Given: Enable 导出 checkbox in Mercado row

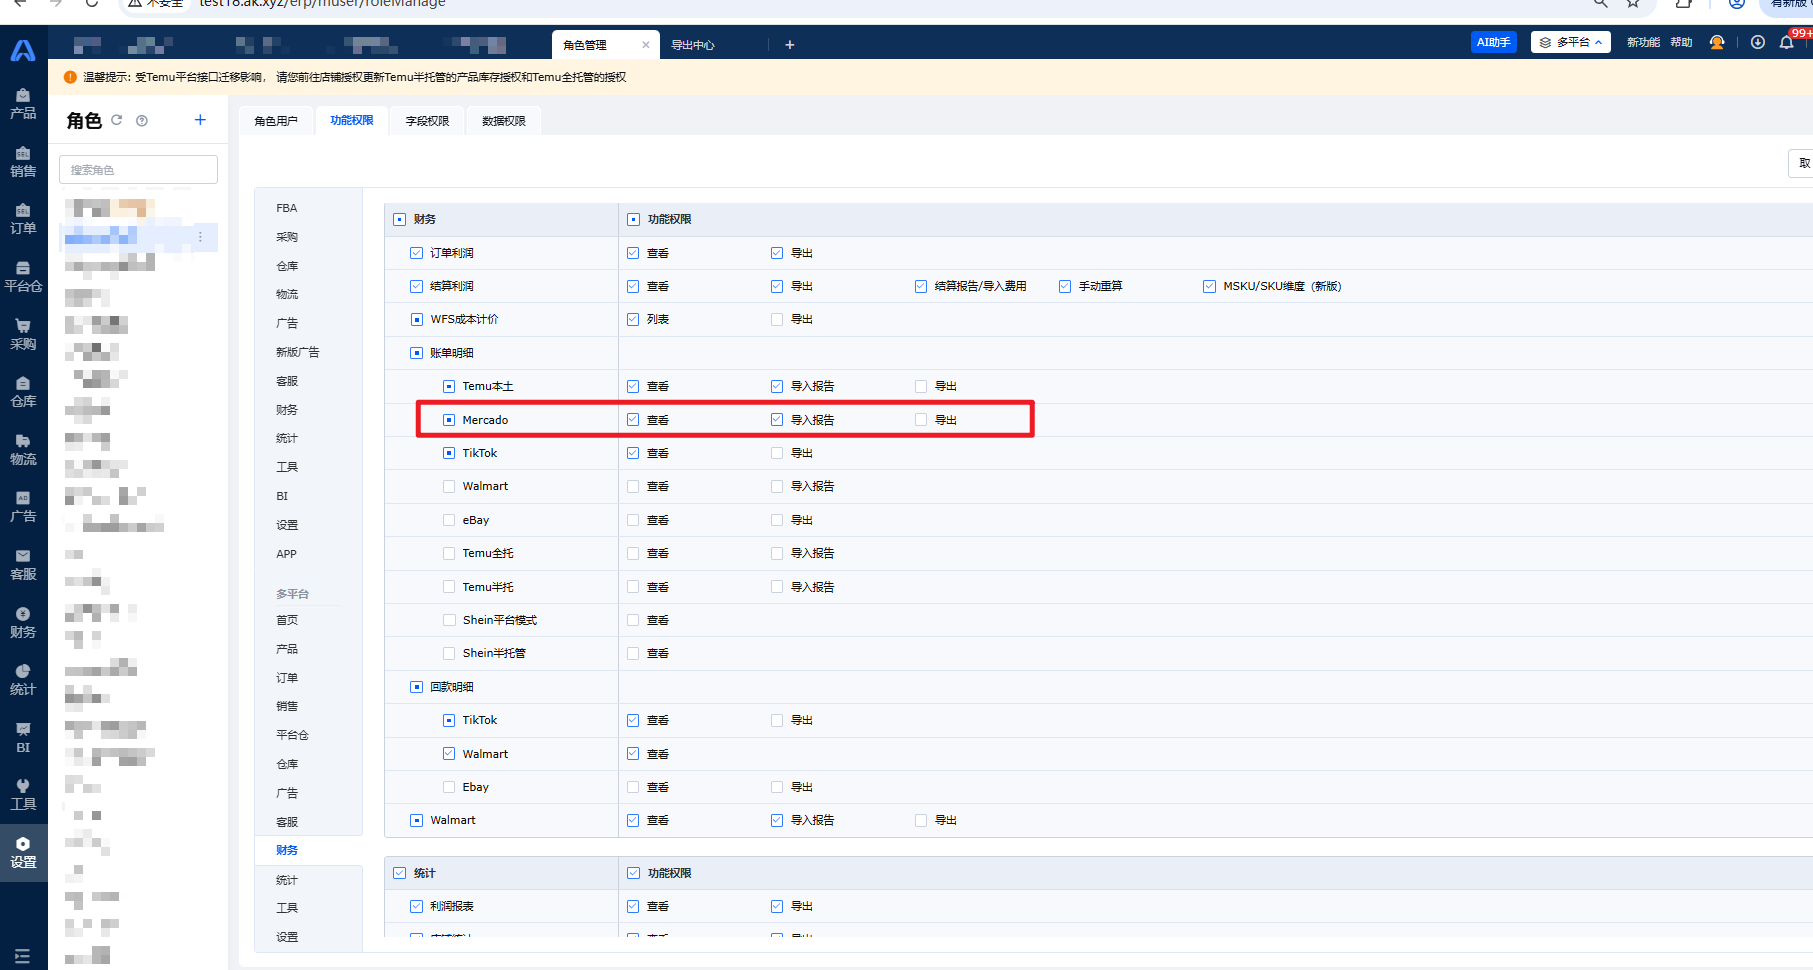Looking at the screenshot, I should click(x=921, y=420).
